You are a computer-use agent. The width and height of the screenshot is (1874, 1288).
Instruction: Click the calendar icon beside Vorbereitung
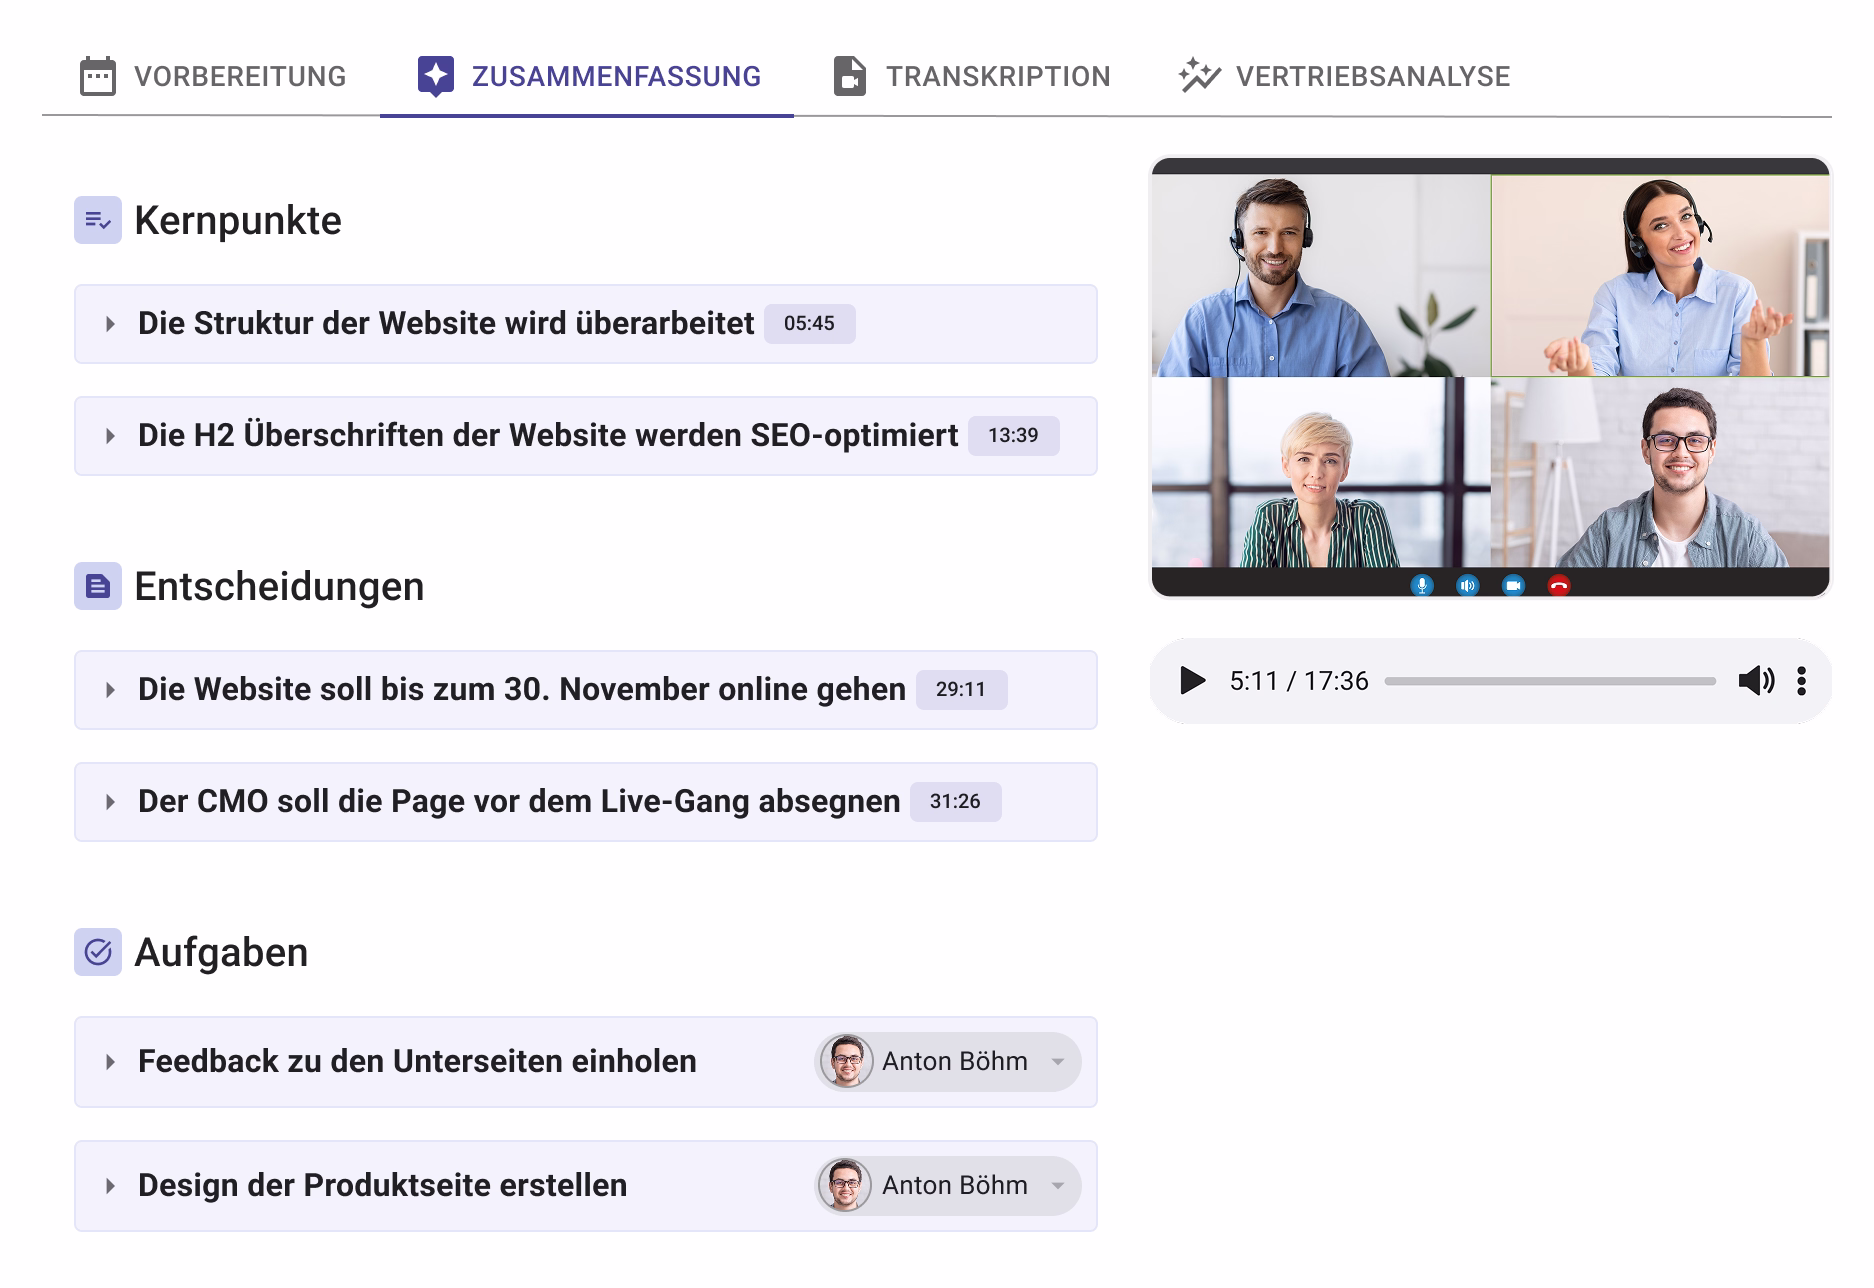point(97,77)
